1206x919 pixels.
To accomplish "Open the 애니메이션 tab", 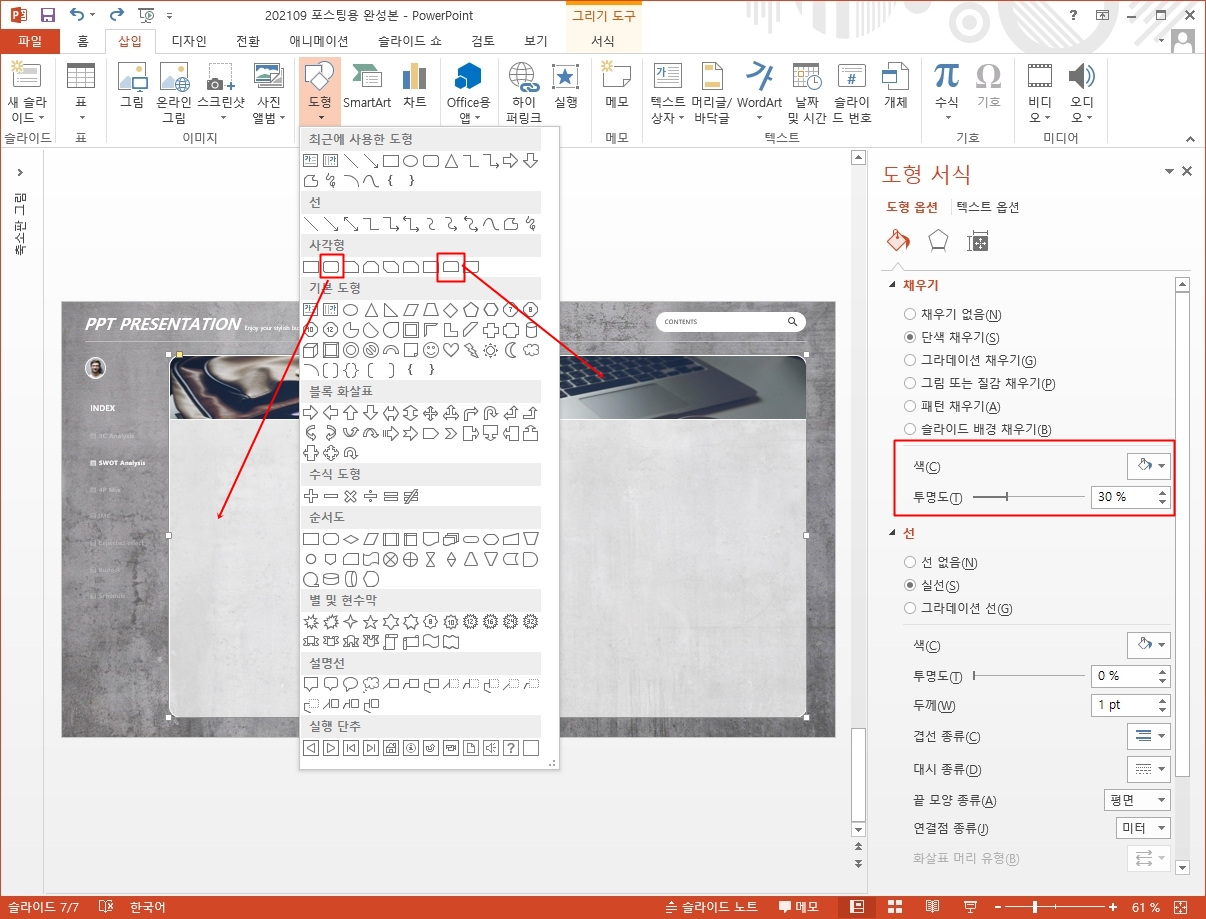I will click(x=319, y=41).
